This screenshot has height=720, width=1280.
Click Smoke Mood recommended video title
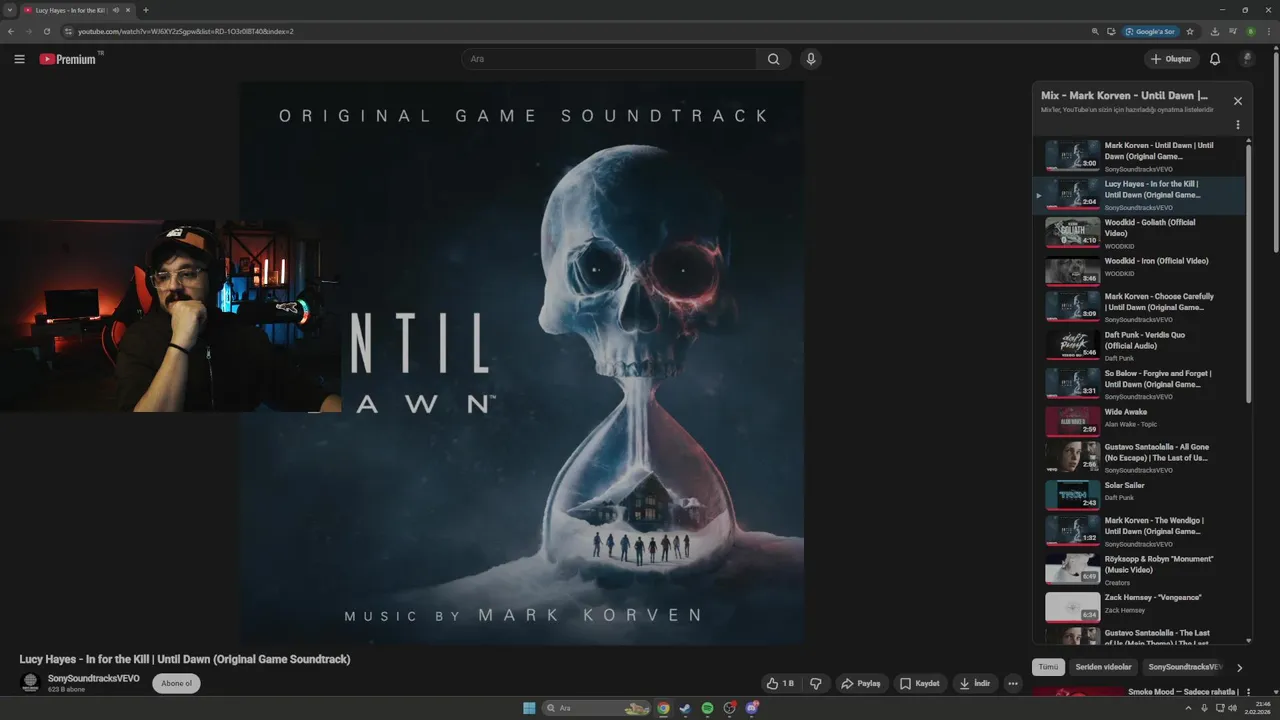coord(1183,692)
